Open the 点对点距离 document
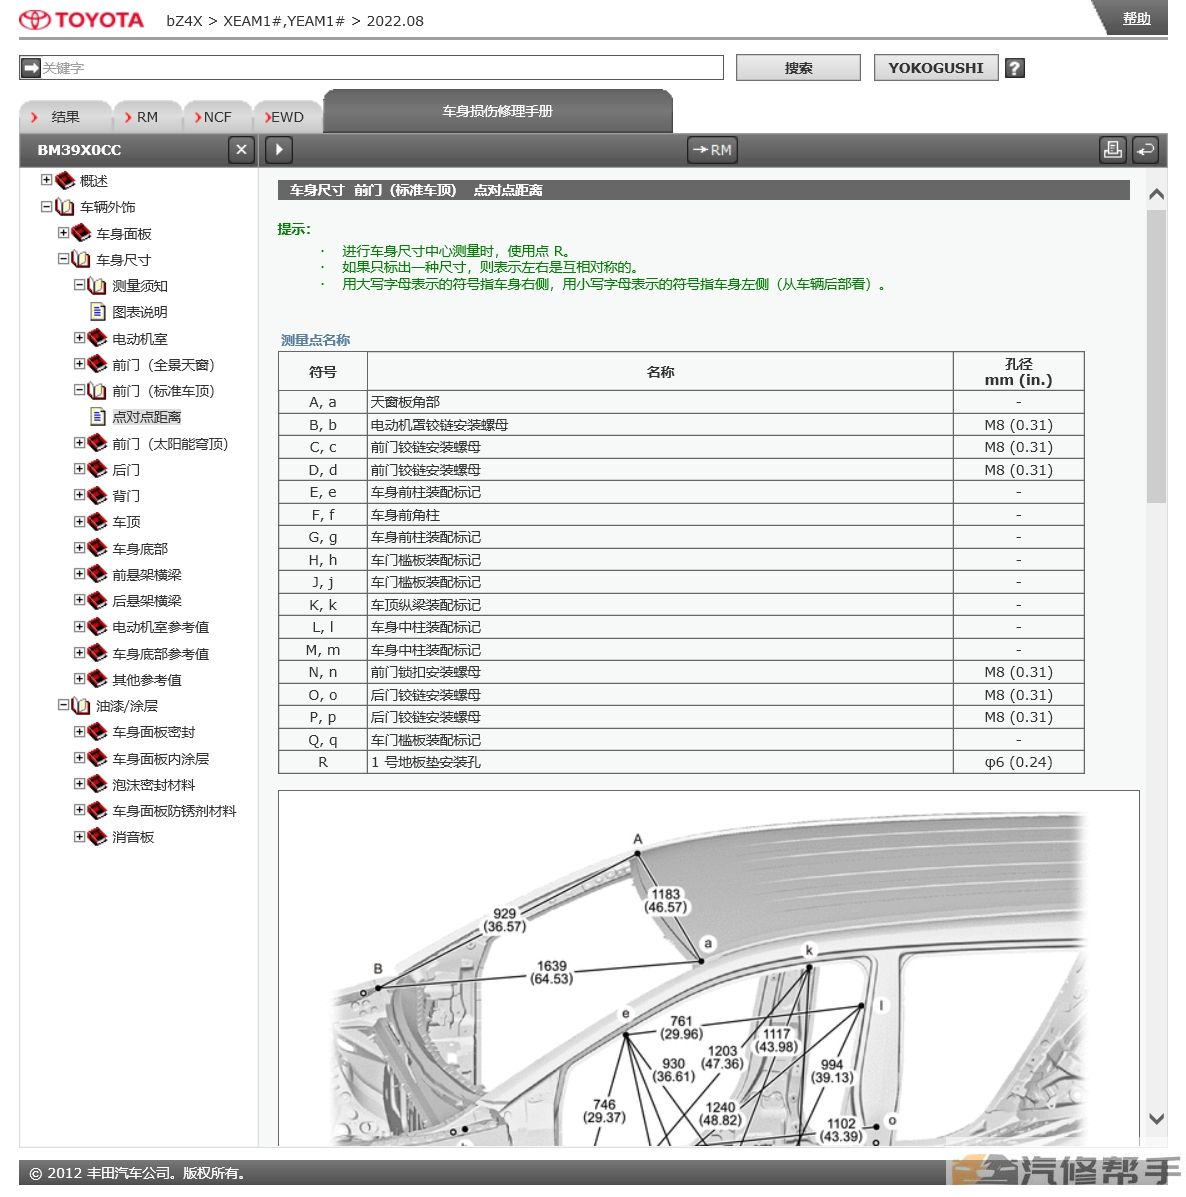 [x=147, y=417]
